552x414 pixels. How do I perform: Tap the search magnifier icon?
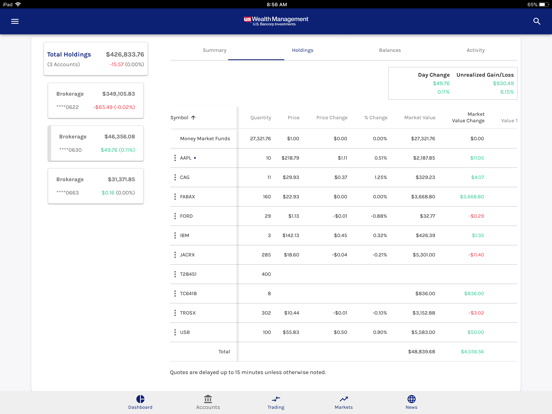pyautogui.click(x=537, y=21)
